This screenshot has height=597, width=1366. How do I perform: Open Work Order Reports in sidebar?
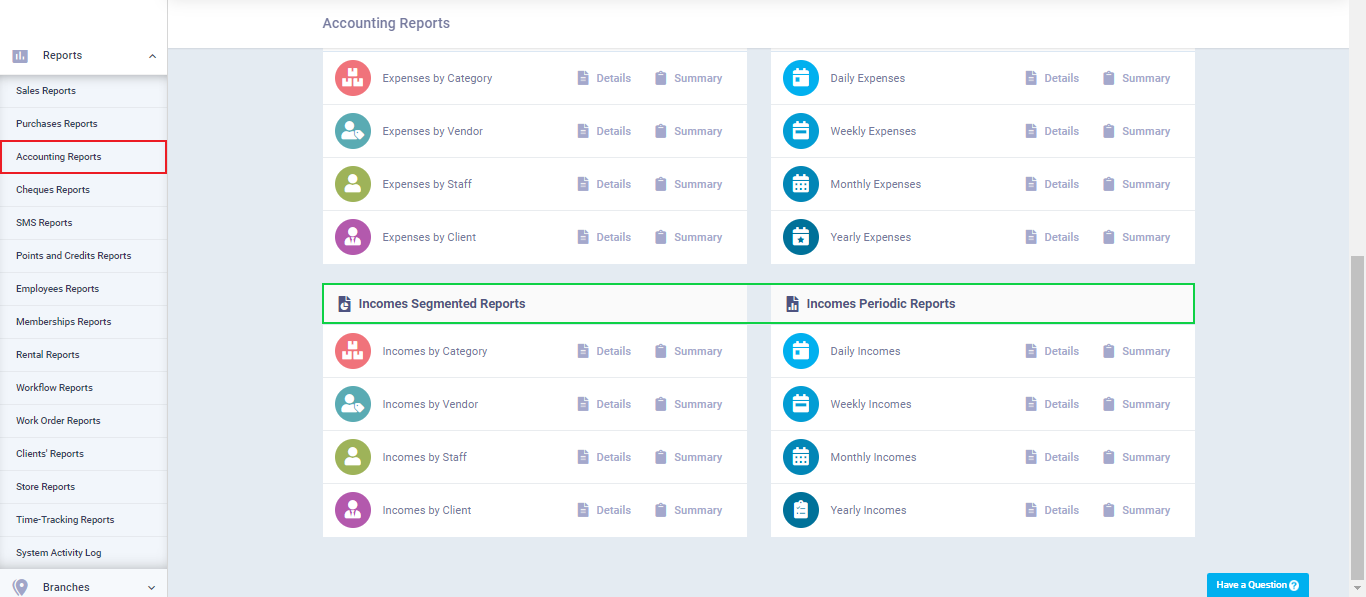click(83, 421)
